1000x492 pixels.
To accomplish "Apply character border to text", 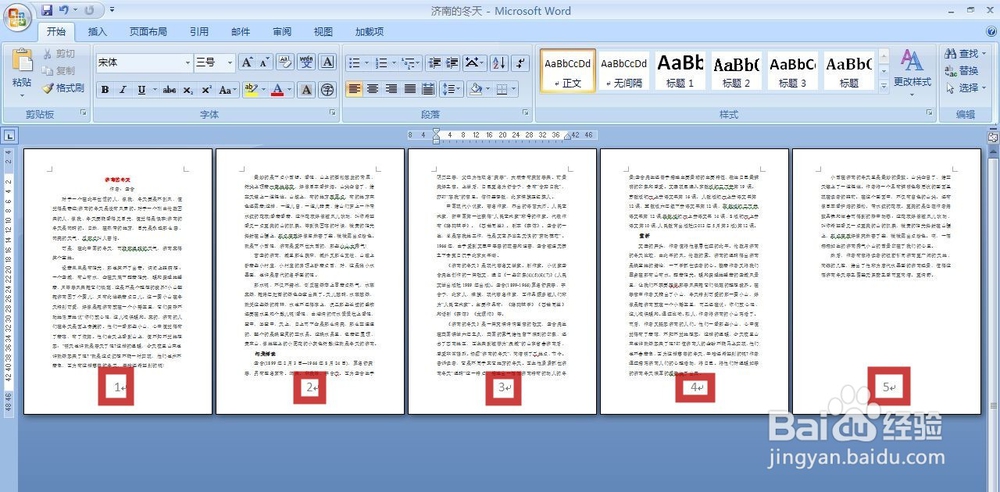I will click(328, 63).
